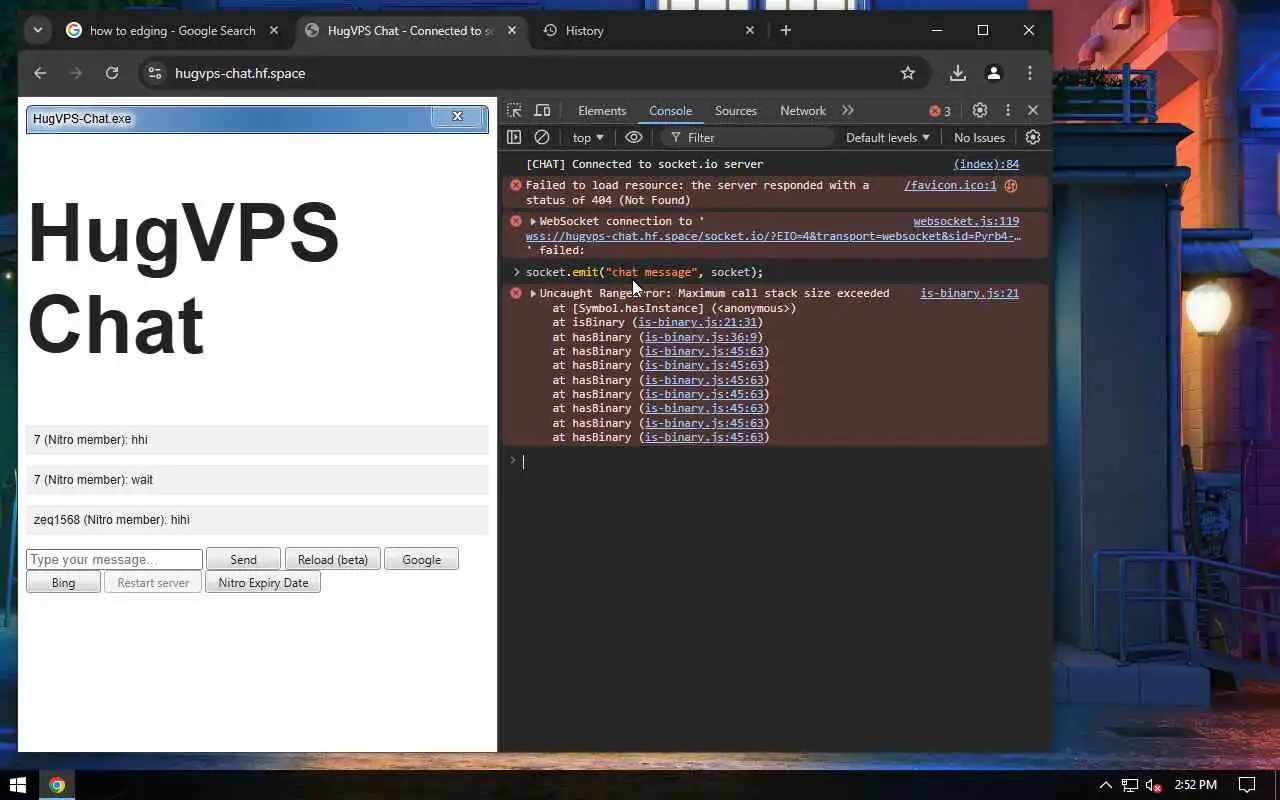
Task: Reload the hugvps-chat page
Action: (x=112, y=73)
